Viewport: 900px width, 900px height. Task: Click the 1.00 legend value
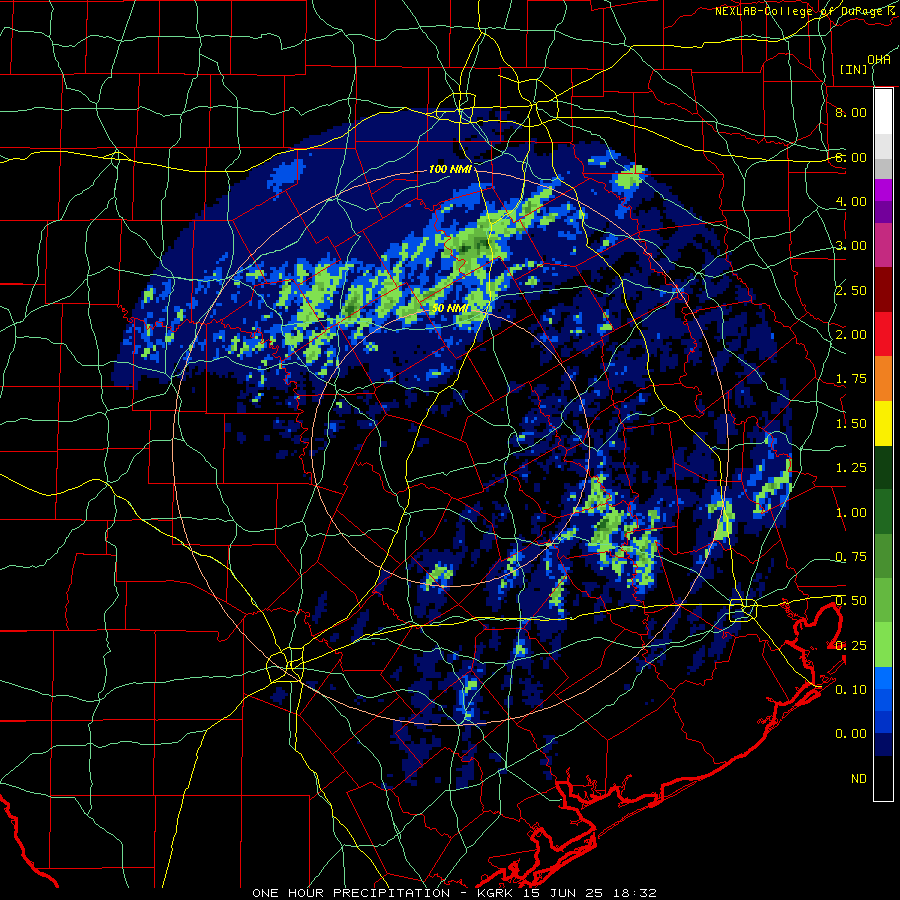click(851, 513)
